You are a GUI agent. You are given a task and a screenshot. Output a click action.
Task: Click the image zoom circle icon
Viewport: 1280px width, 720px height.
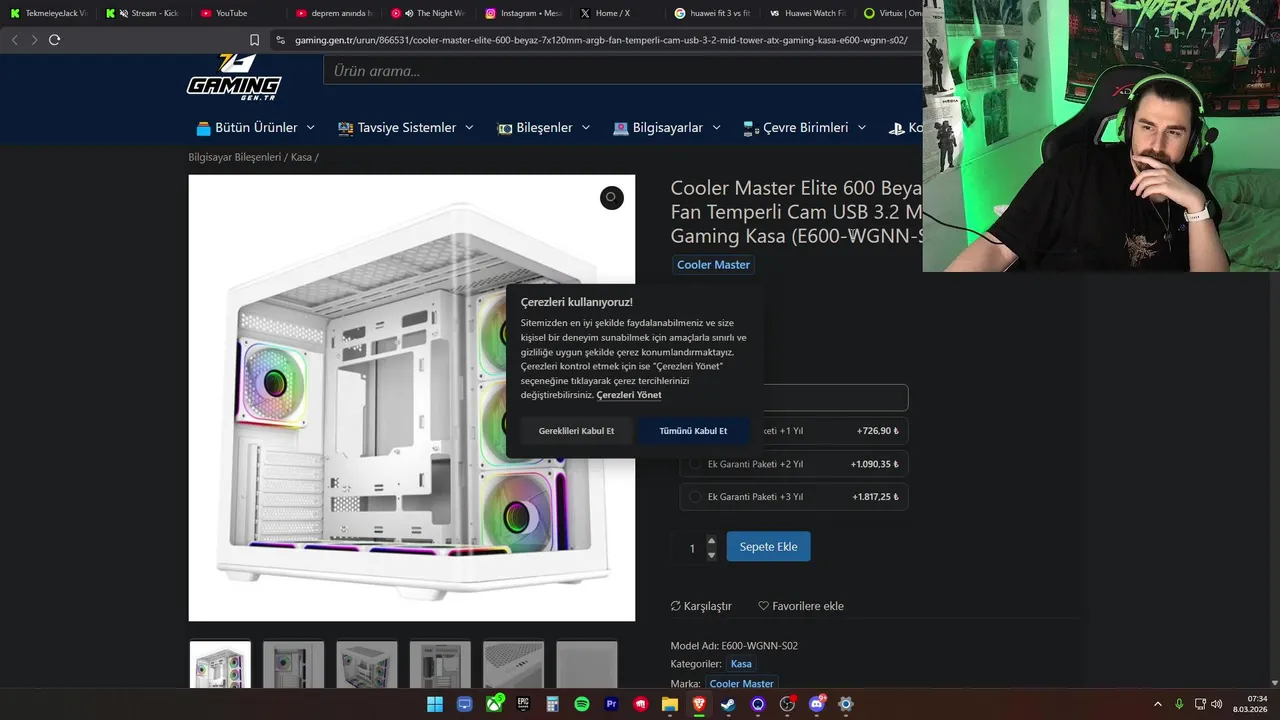click(611, 198)
